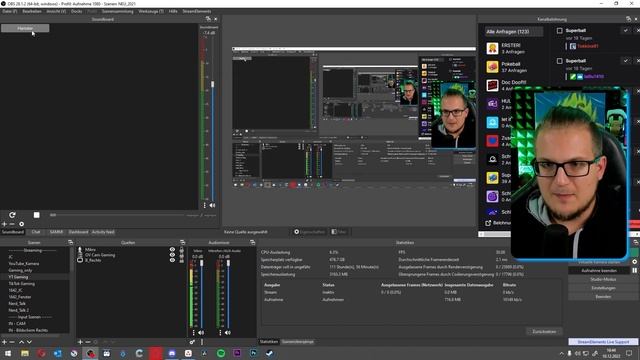Click the Aufnahme beenden button

pos(599,271)
